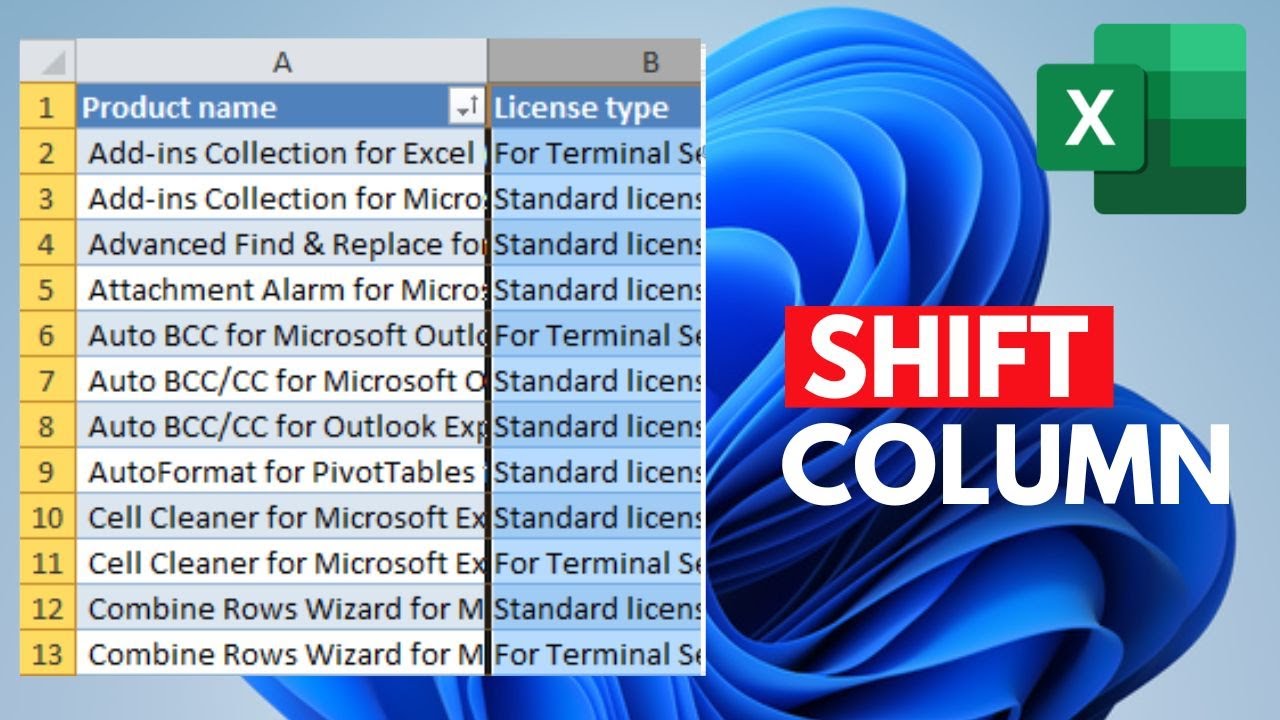Select row header 9
The image size is (1280, 720).
(48, 472)
